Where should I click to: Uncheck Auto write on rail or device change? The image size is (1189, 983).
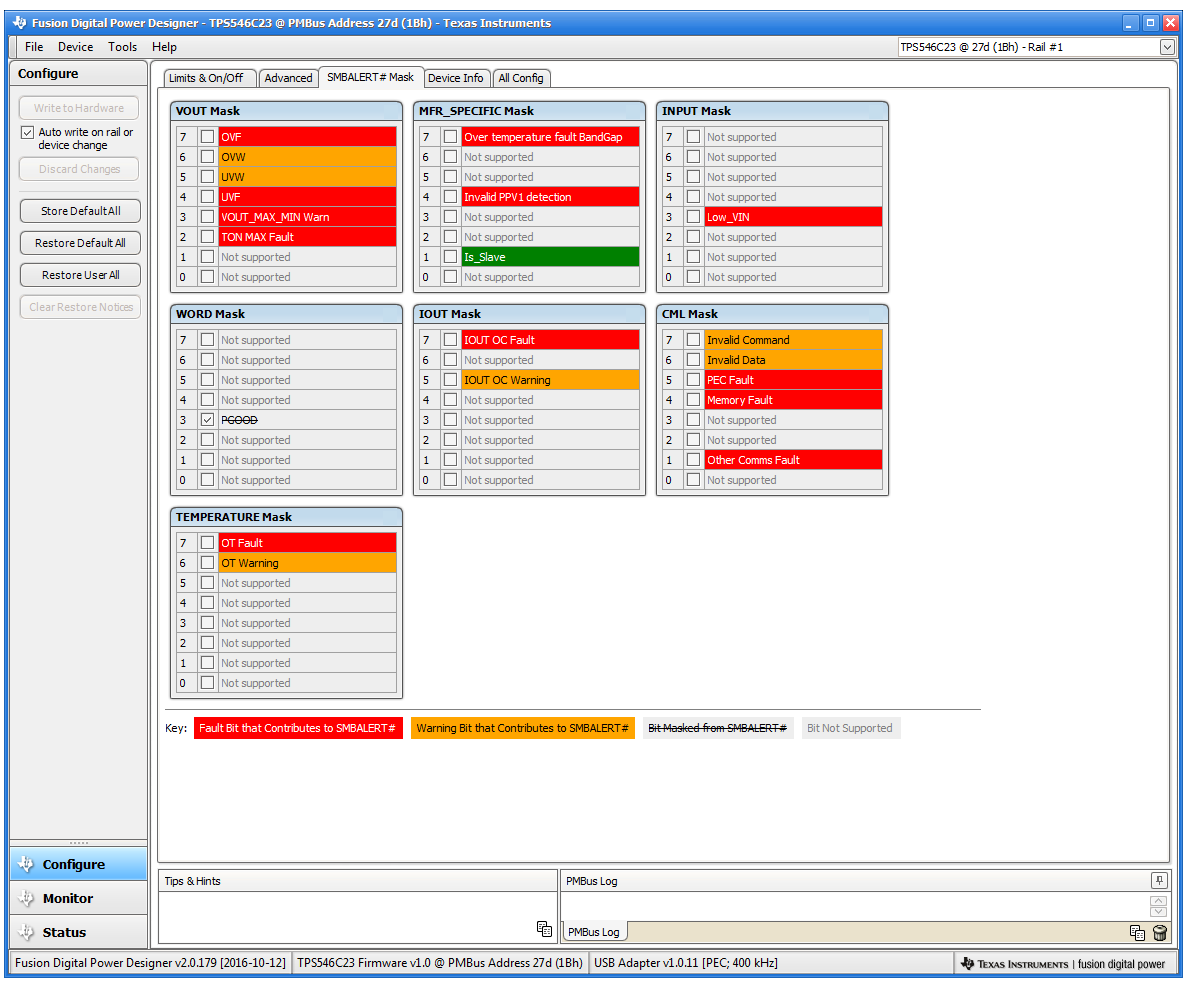(x=26, y=132)
